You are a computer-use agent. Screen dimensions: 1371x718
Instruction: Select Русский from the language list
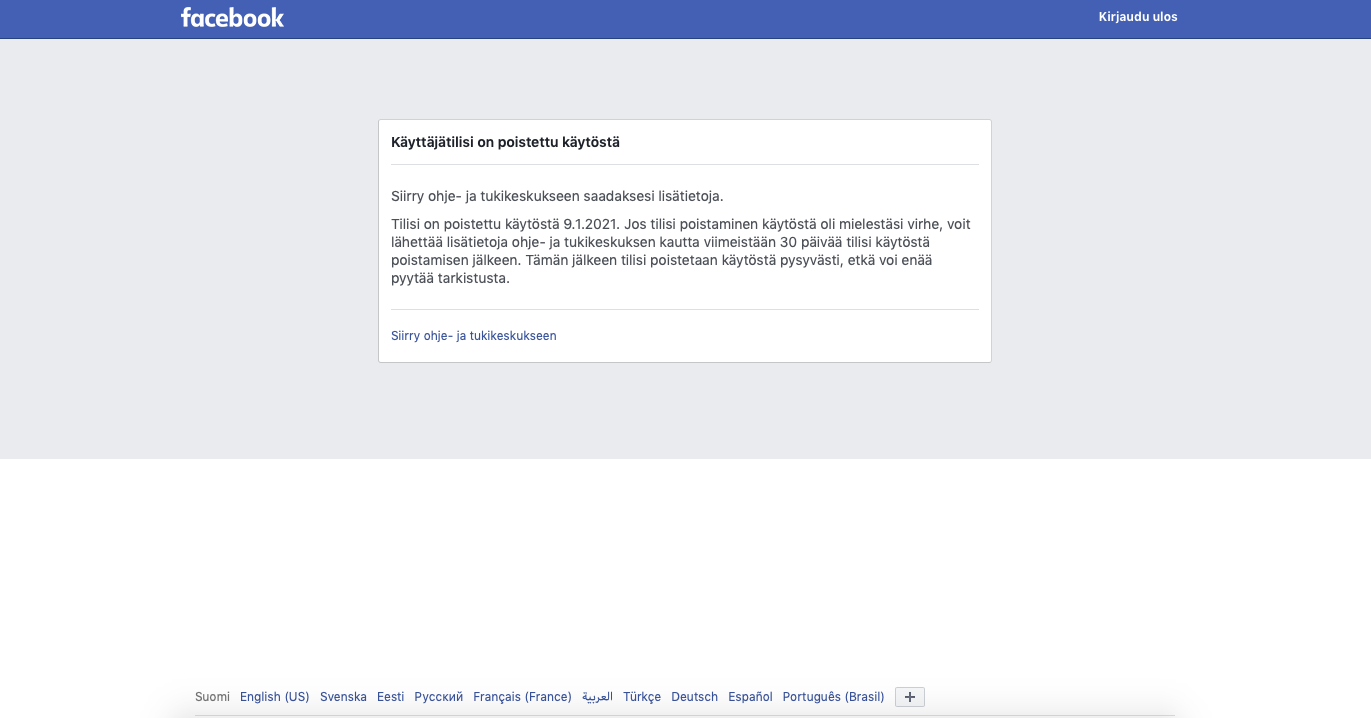(438, 697)
